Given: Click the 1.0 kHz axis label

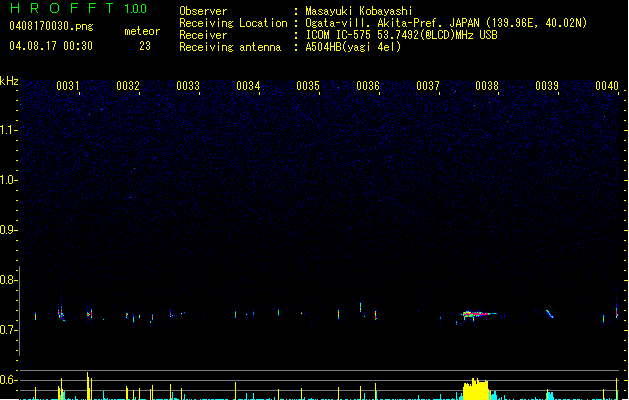Looking at the screenshot, I should click(9, 180).
